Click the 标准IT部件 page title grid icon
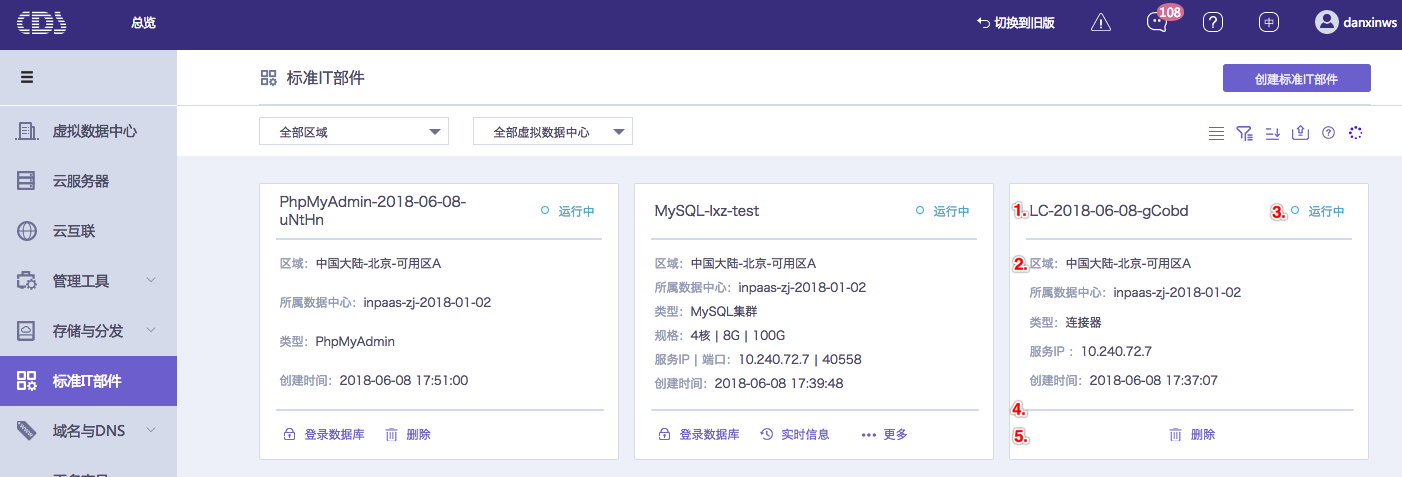The height and width of the screenshot is (477, 1402). (268, 78)
